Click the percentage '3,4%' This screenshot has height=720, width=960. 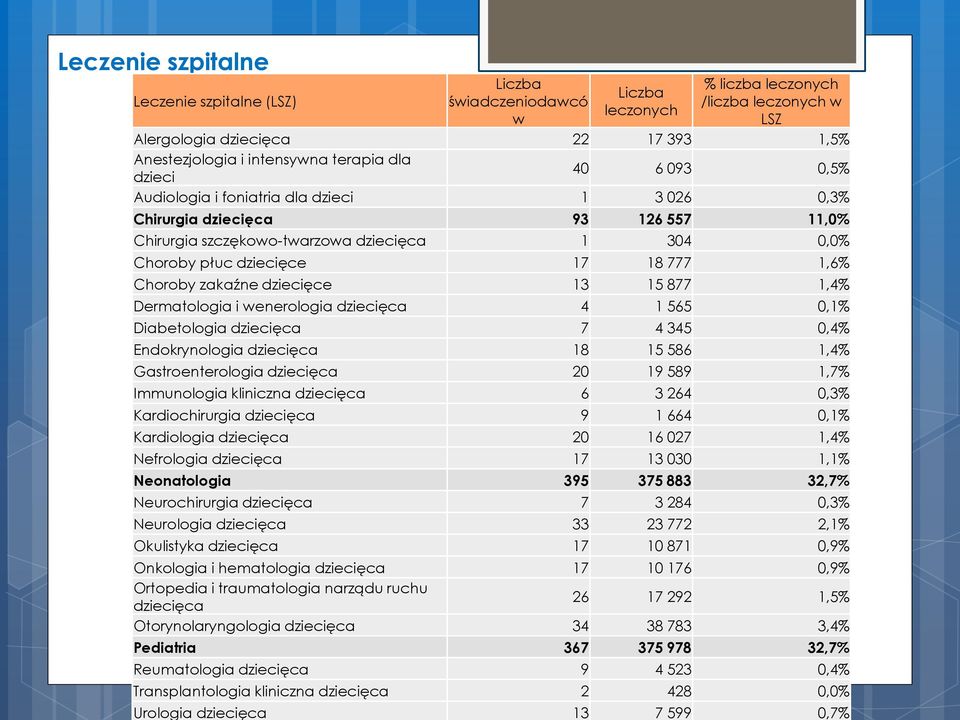coord(833,626)
